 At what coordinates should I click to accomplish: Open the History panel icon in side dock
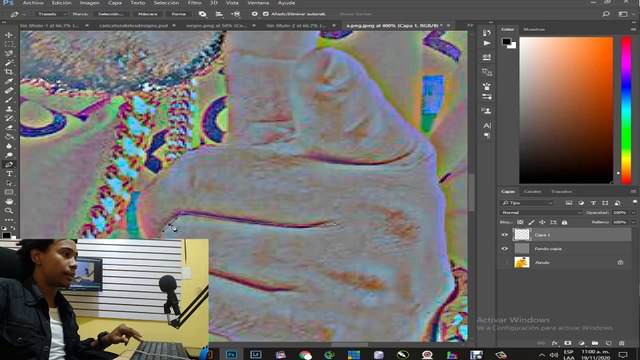point(487,33)
